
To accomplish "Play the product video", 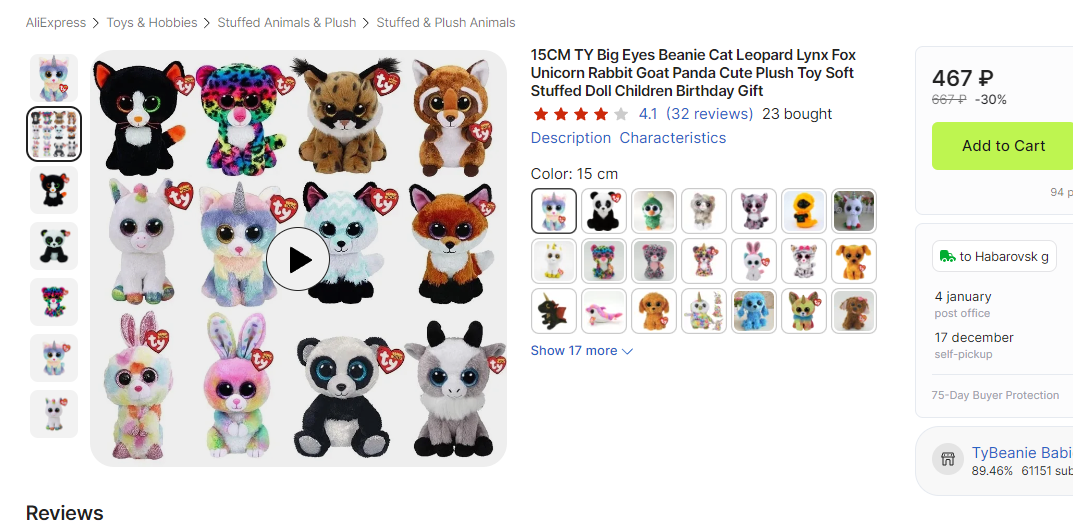I will [298, 259].
